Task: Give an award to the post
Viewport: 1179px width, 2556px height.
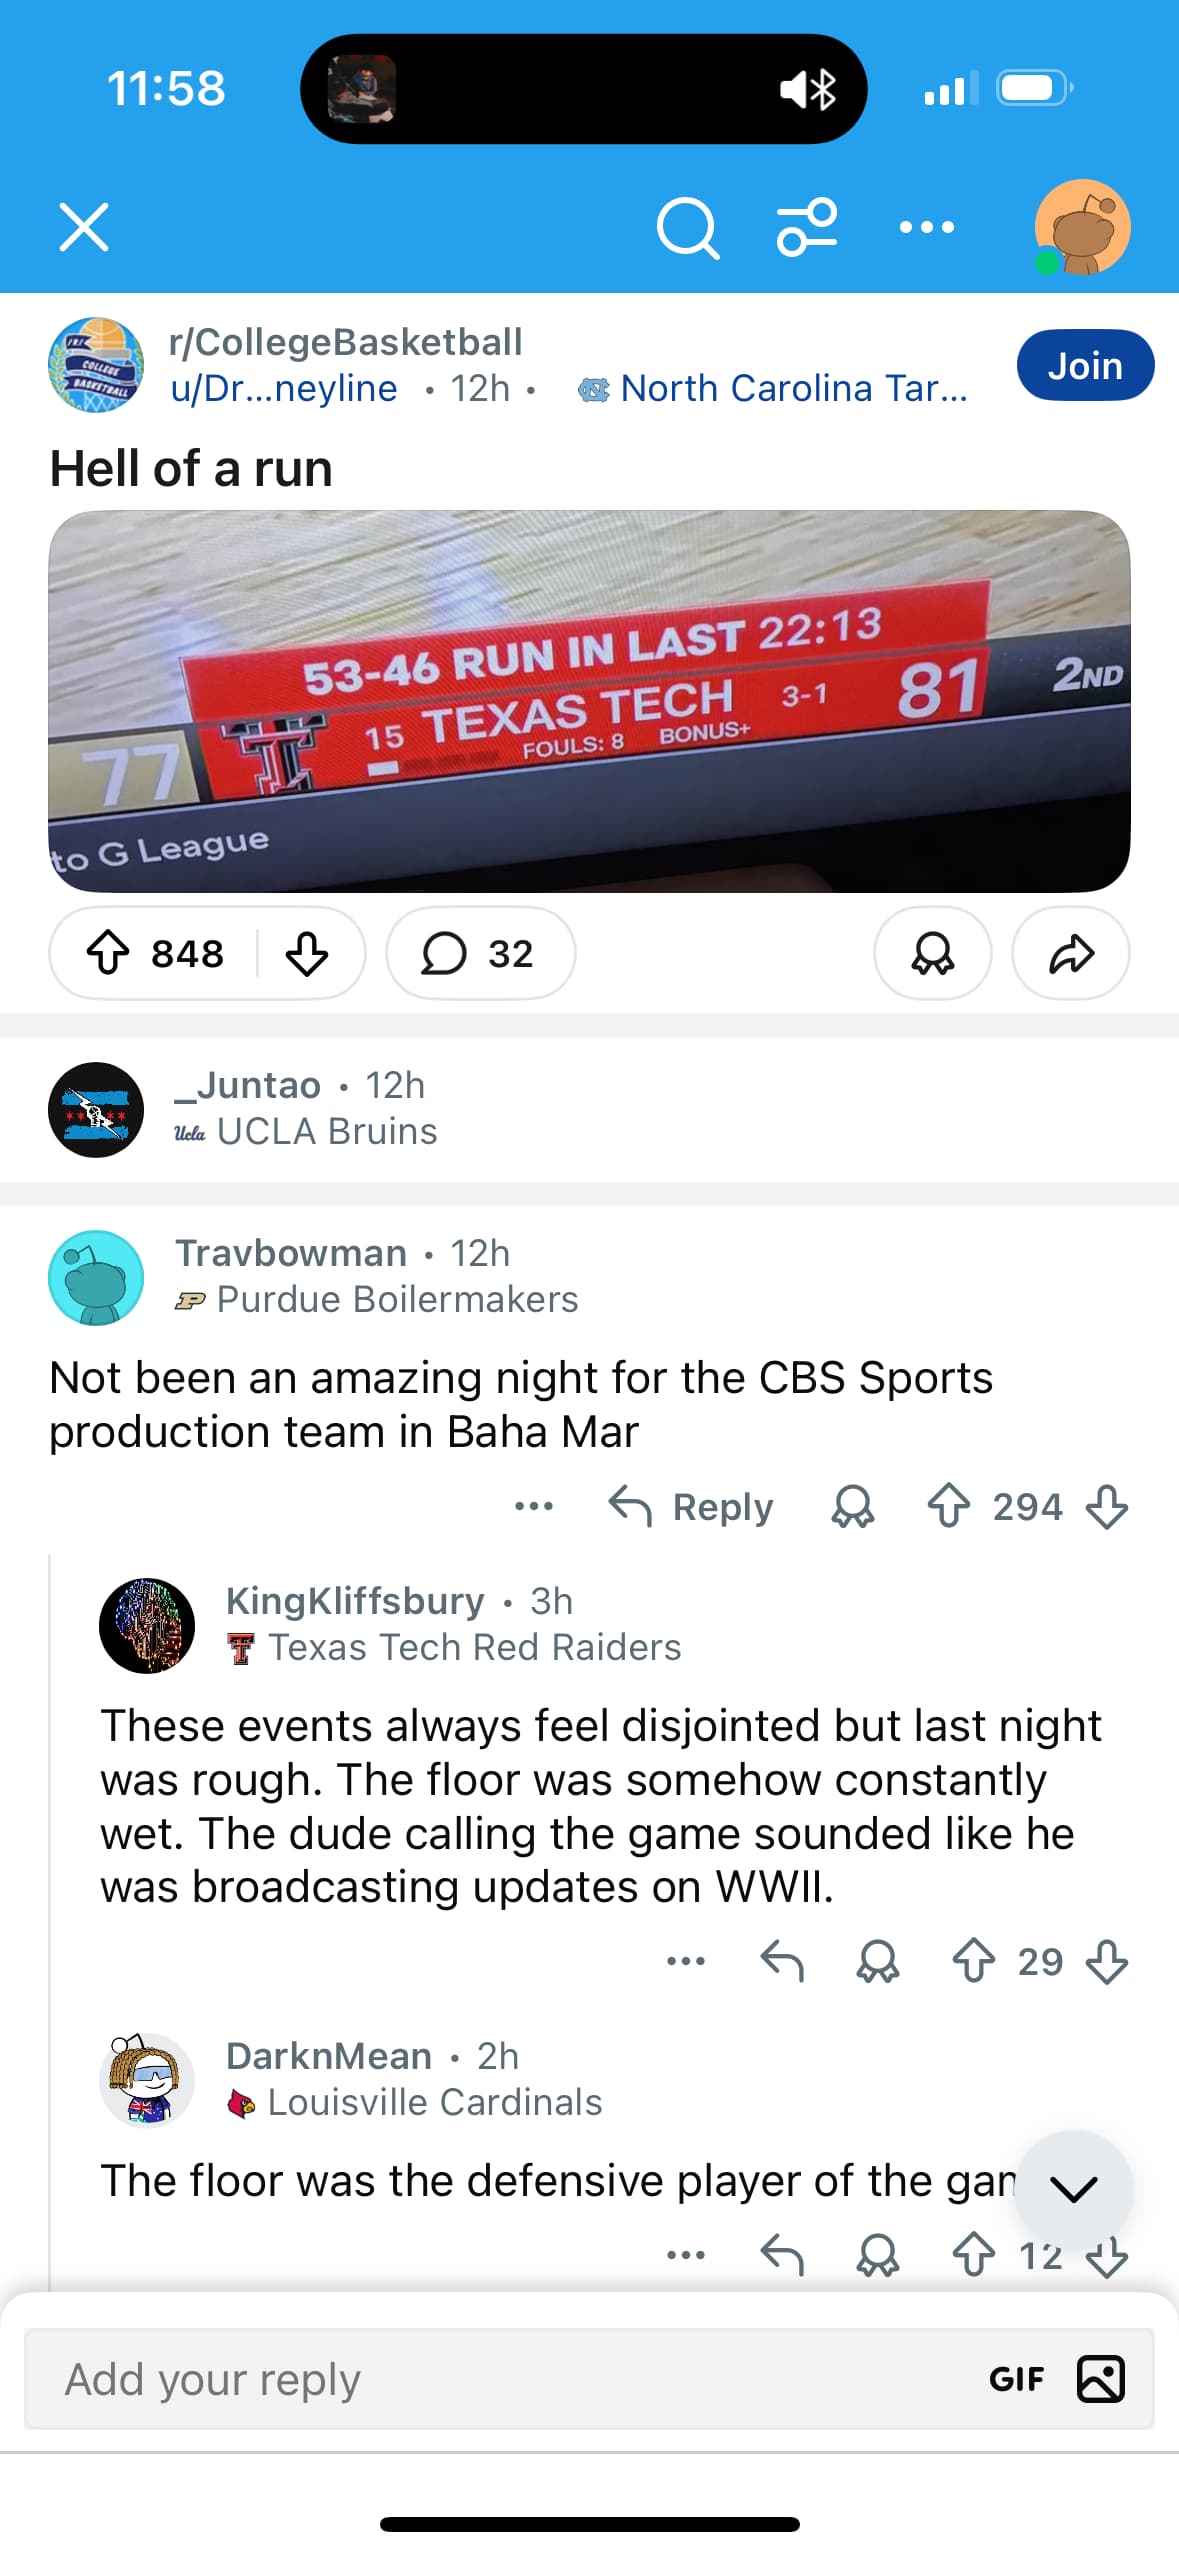Action: click(932, 953)
